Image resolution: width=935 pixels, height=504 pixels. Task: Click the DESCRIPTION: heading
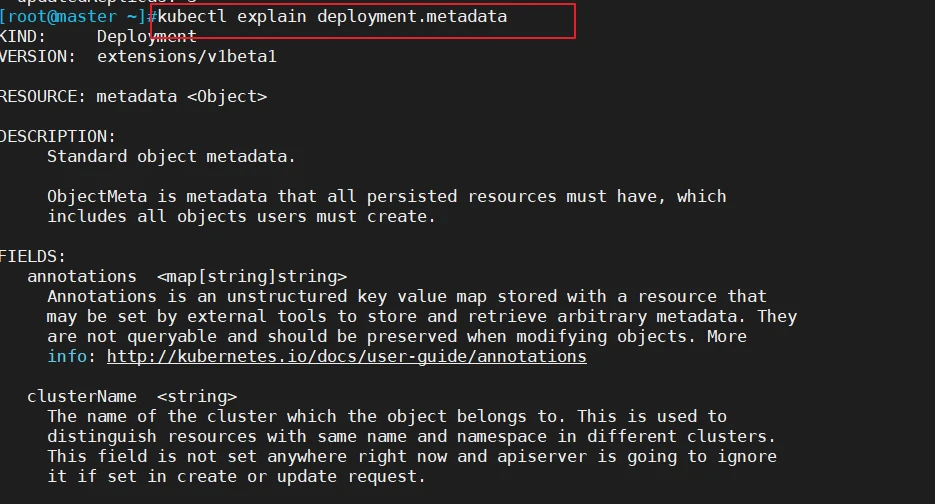click(x=57, y=137)
